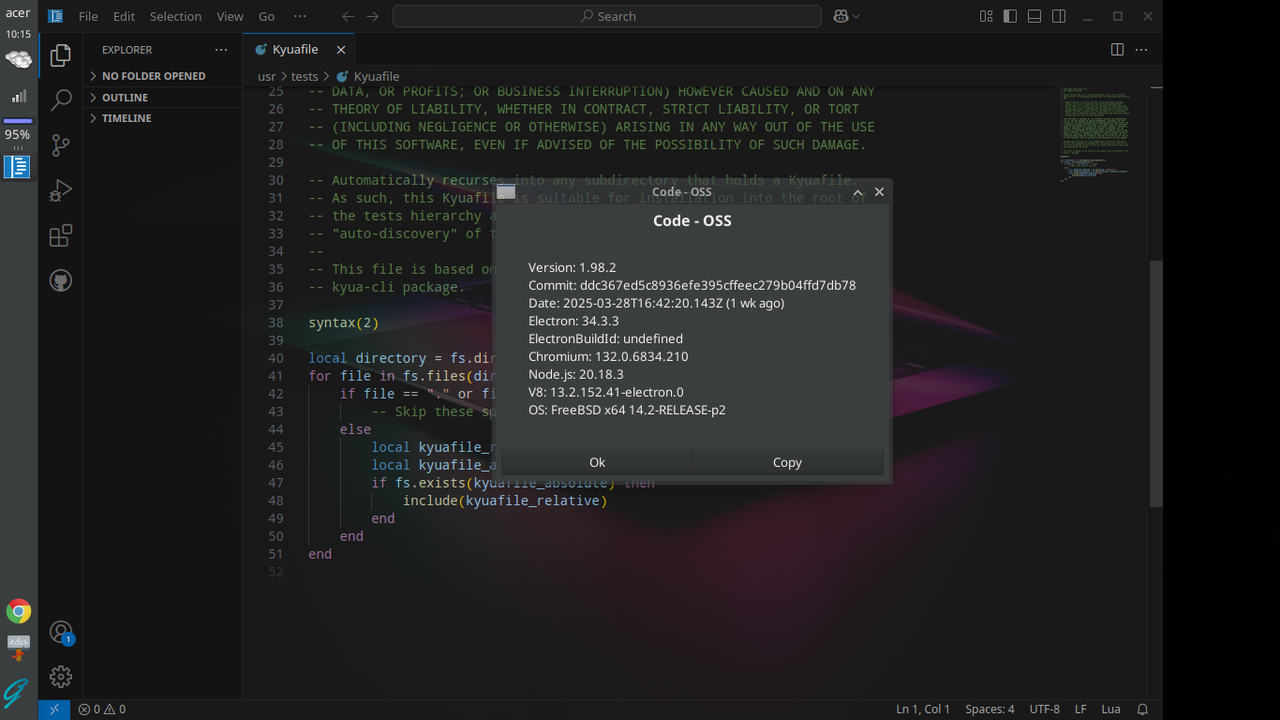Open the Run and Debug view

pyautogui.click(x=61, y=190)
